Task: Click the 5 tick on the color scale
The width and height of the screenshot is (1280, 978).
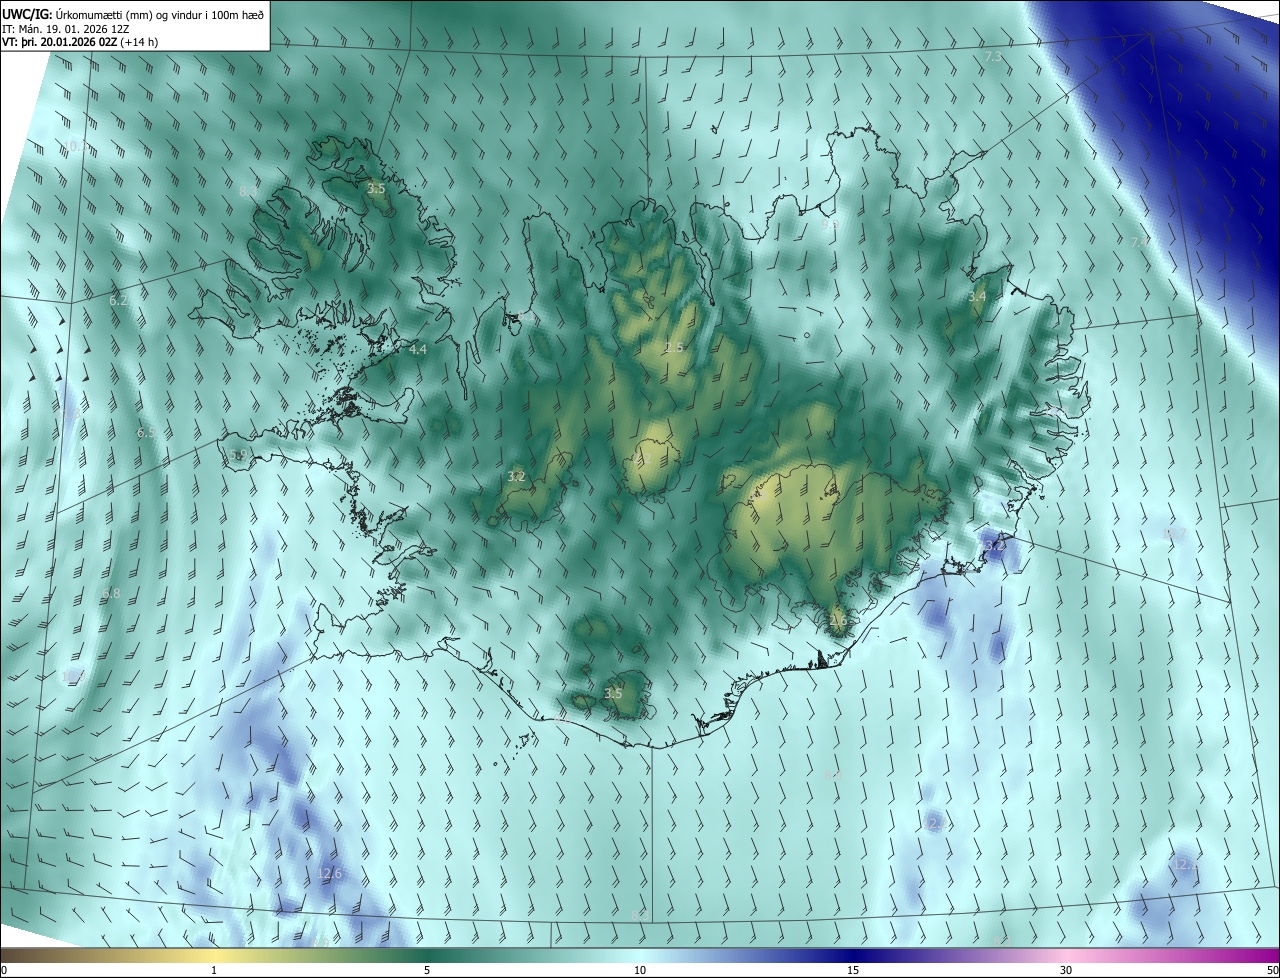Action: [x=427, y=970]
